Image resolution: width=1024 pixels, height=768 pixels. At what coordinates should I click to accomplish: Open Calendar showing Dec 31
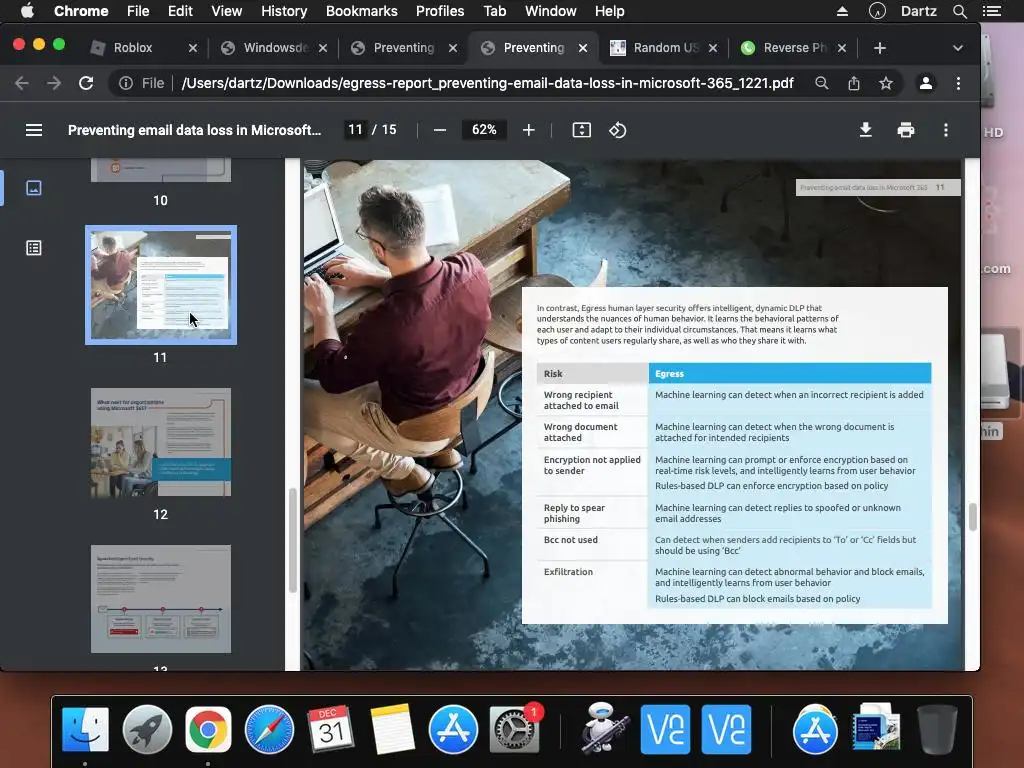pyautogui.click(x=330, y=729)
